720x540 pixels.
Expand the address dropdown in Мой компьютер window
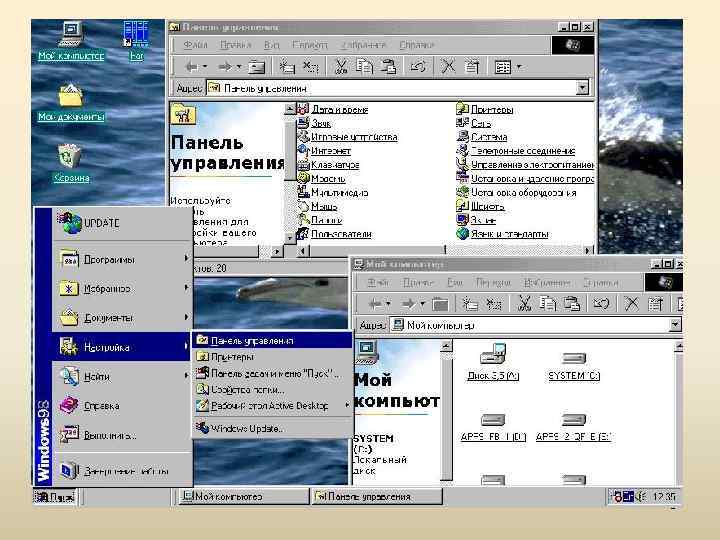point(675,325)
